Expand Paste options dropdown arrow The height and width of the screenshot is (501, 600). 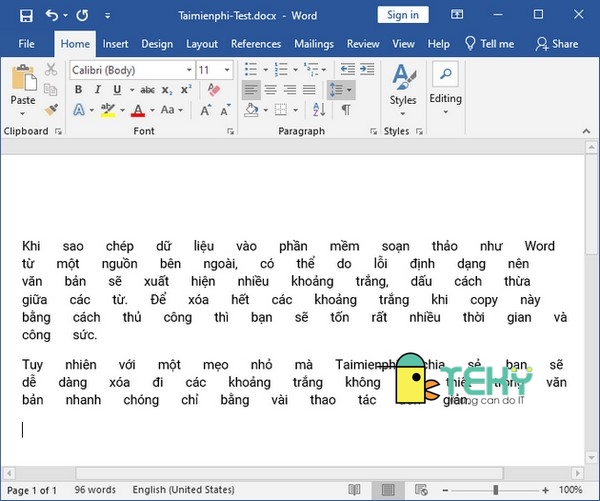[x=23, y=114]
